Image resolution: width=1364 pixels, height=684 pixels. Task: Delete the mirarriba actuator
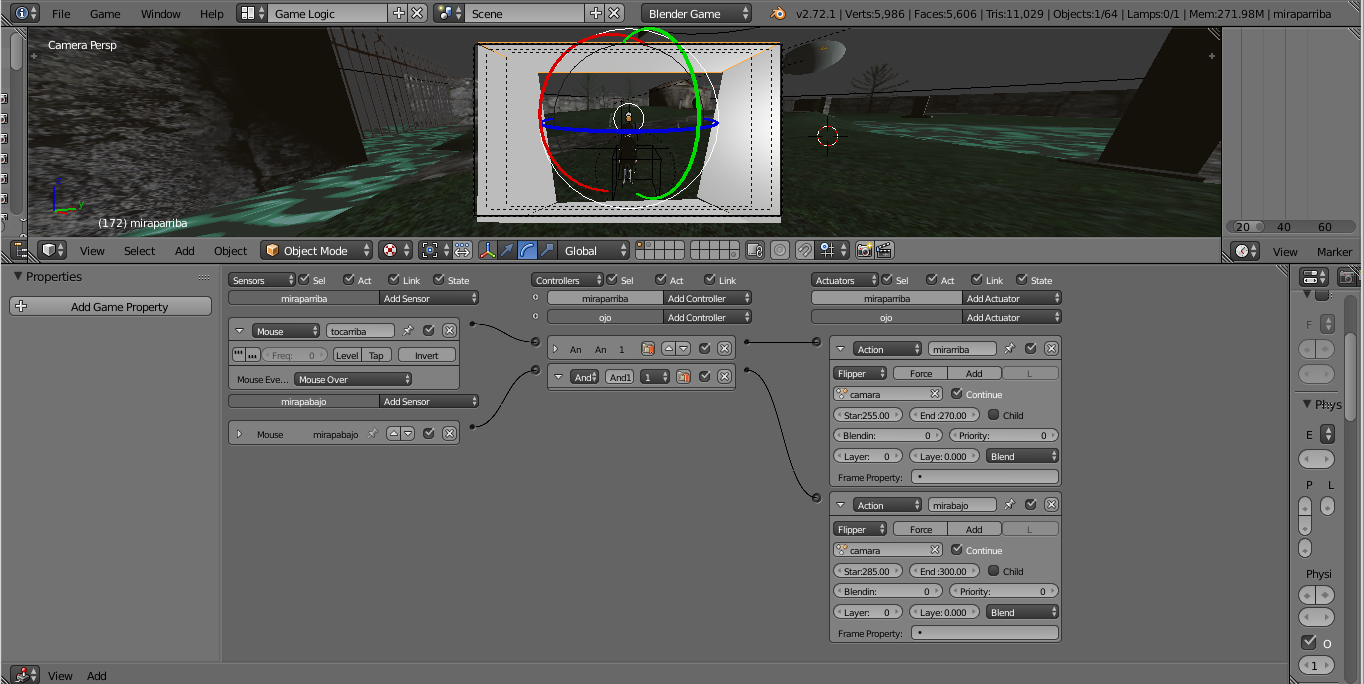click(1051, 349)
